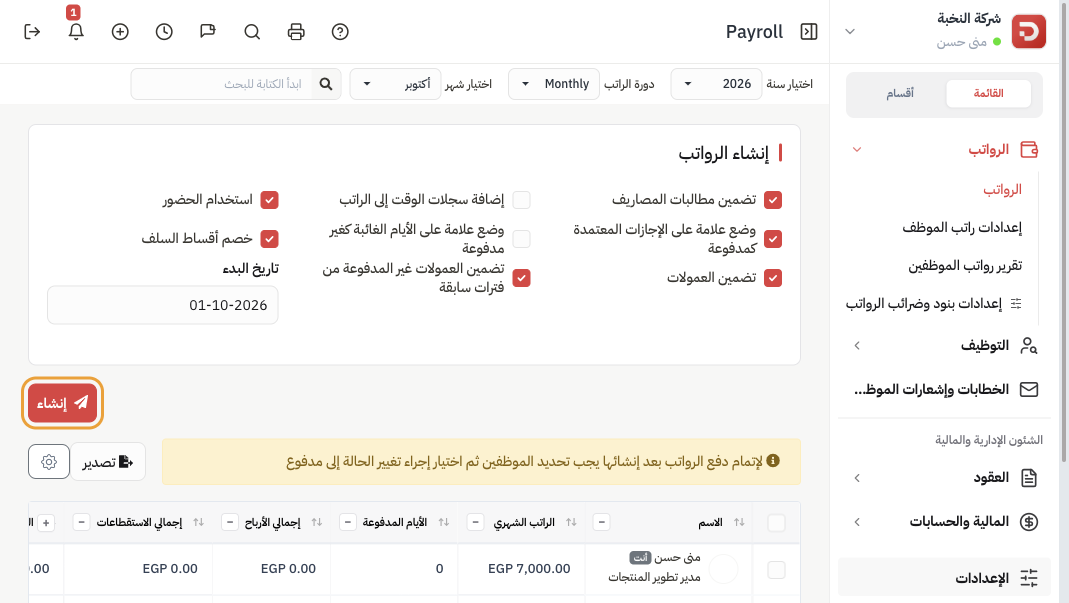Uncheck تضمين مطالبات المصاريف checkbox
Image resolution: width=1069 pixels, height=603 pixels.
pyautogui.click(x=772, y=200)
